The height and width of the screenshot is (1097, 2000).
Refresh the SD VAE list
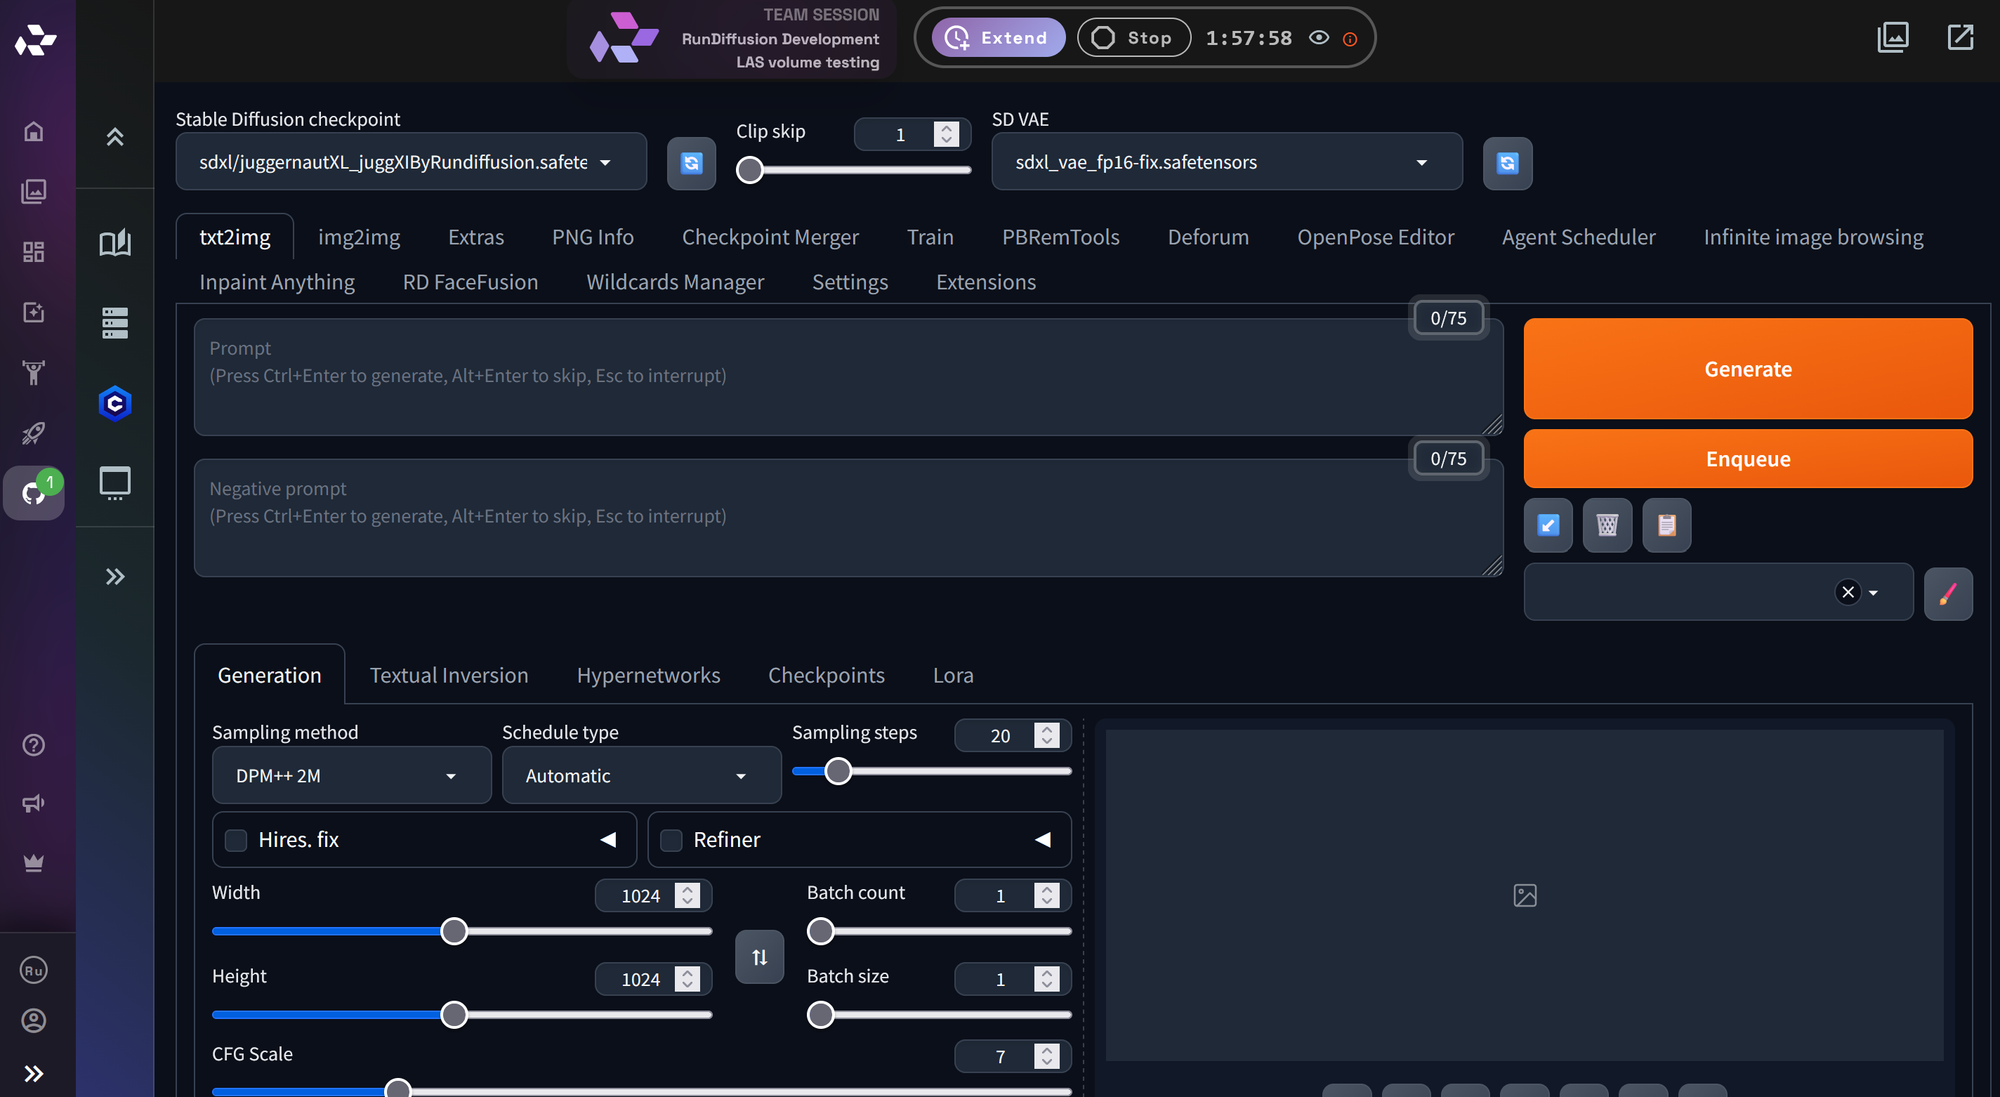[x=1508, y=163]
